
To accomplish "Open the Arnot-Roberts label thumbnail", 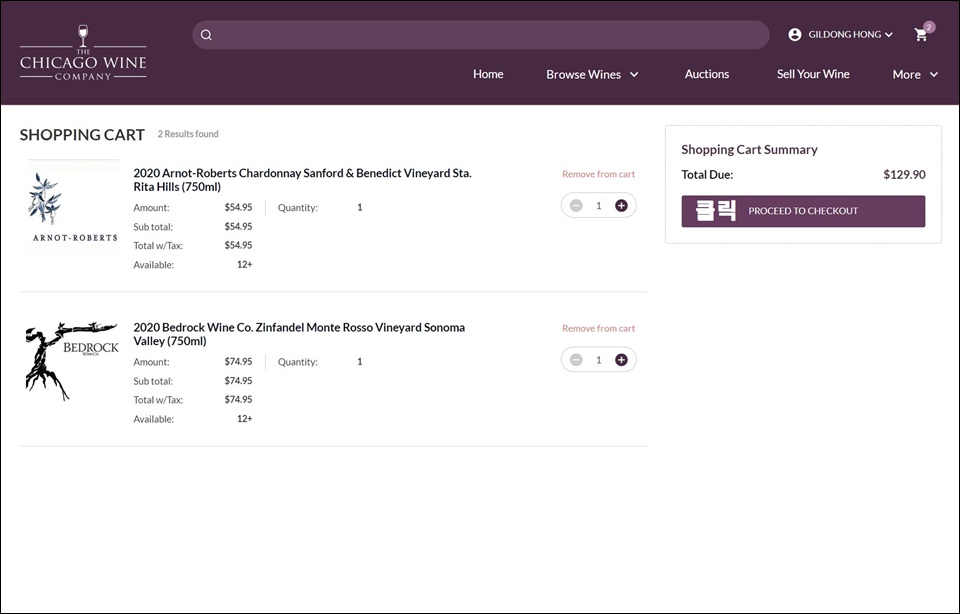I will click(x=73, y=207).
